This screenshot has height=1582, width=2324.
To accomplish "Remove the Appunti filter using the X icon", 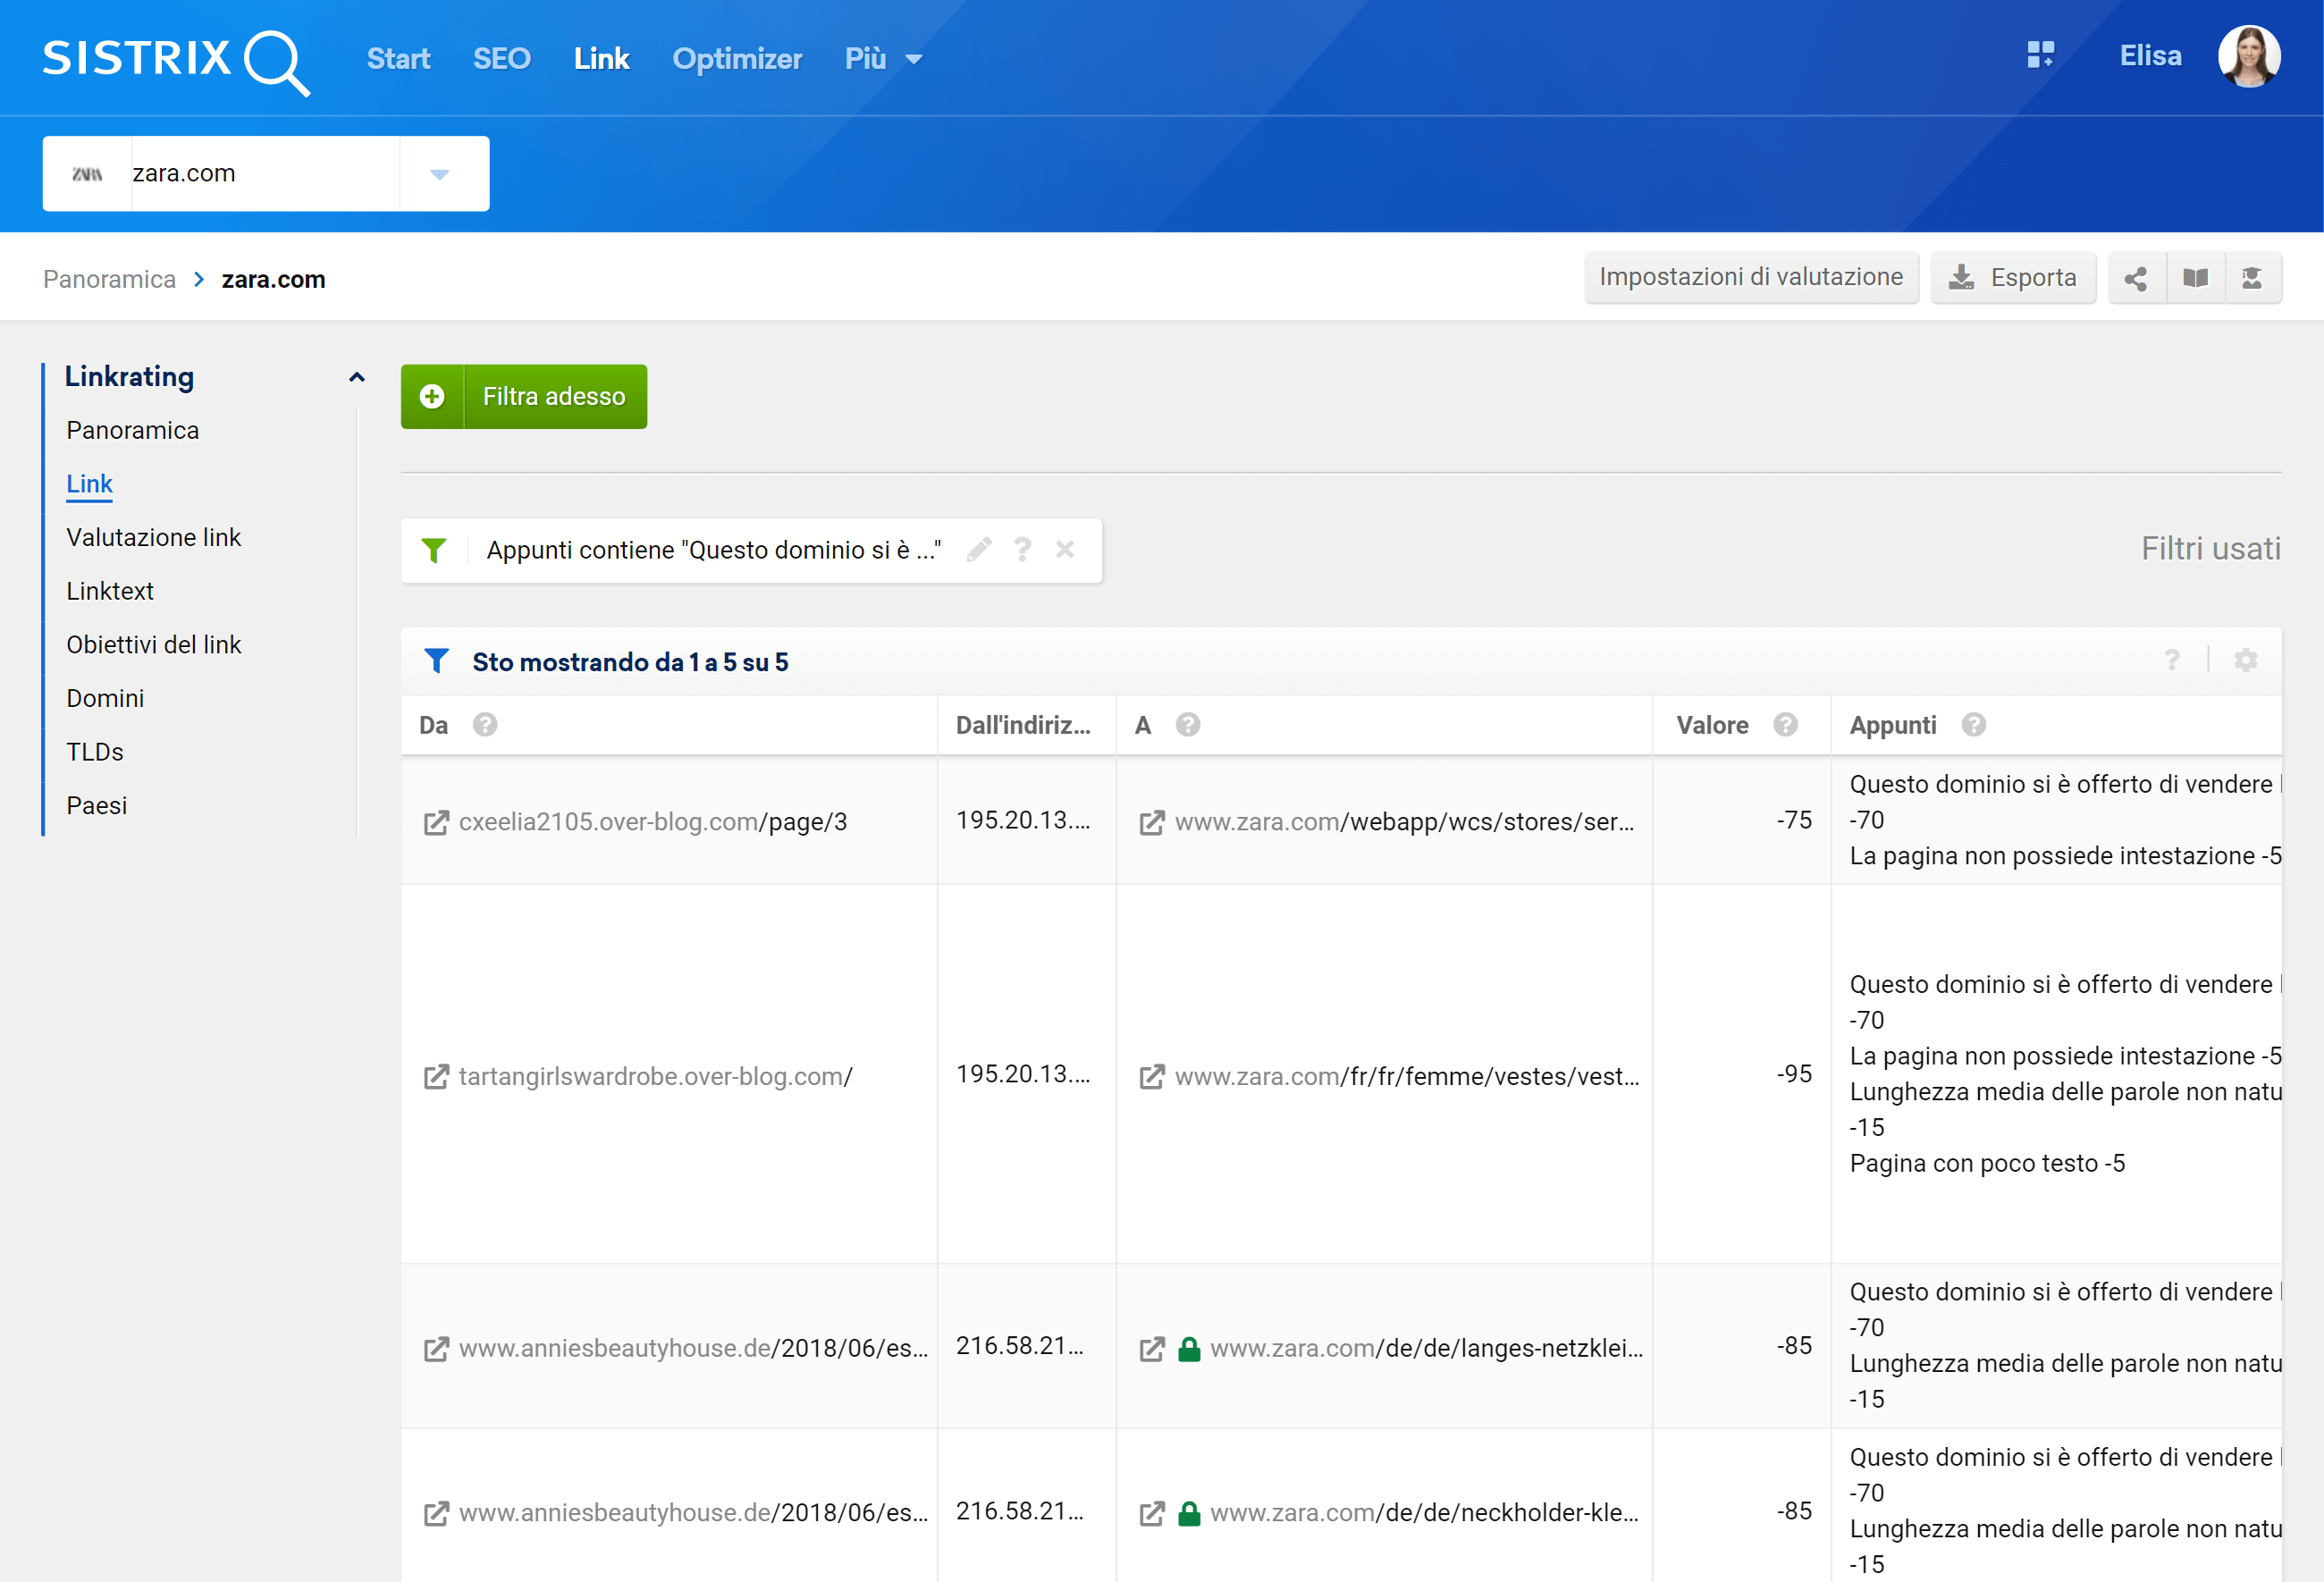I will point(1065,549).
